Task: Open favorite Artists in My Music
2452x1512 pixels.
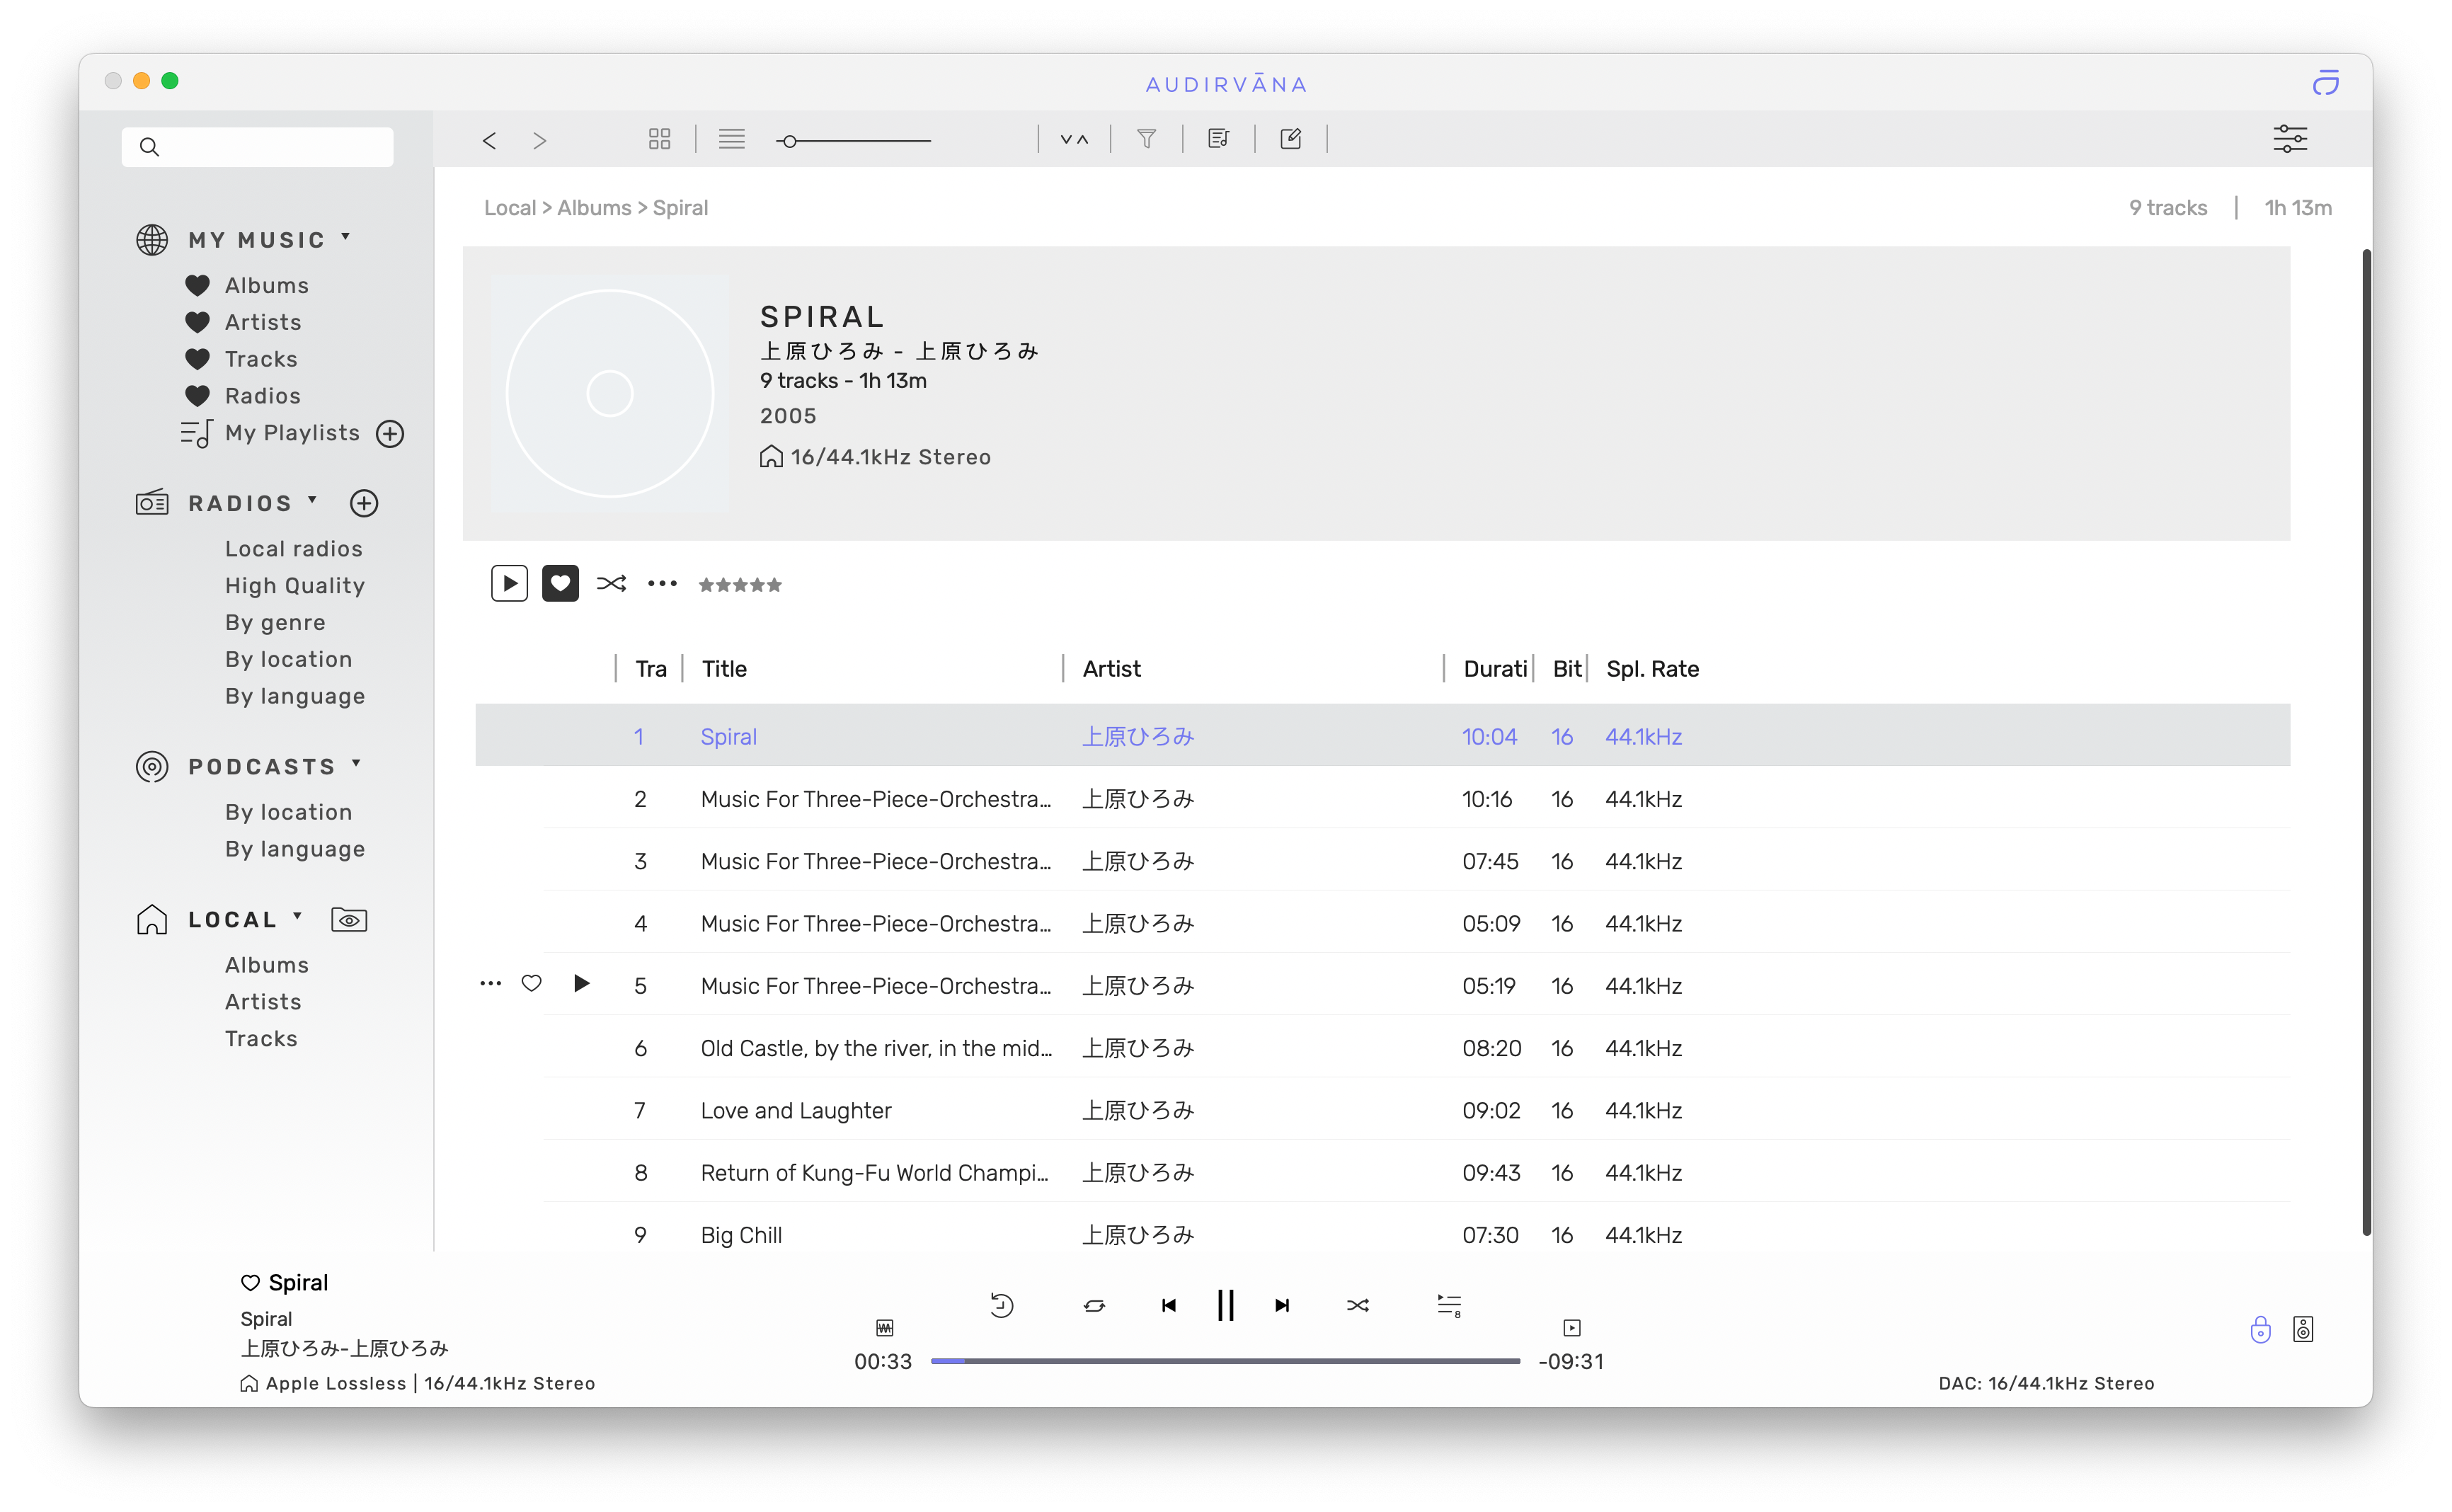Action: click(263, 322)
